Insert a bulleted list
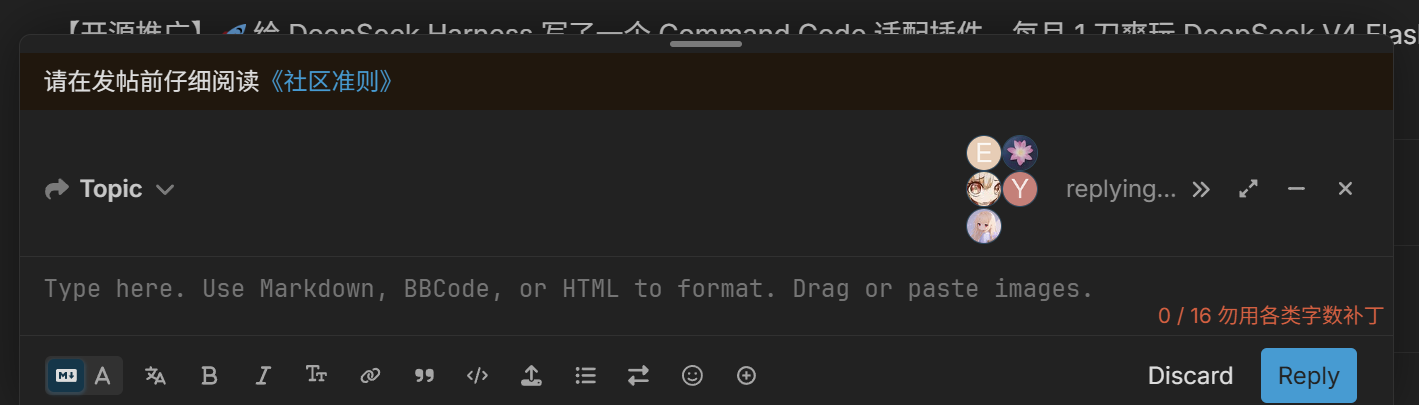 click(585, 376)
